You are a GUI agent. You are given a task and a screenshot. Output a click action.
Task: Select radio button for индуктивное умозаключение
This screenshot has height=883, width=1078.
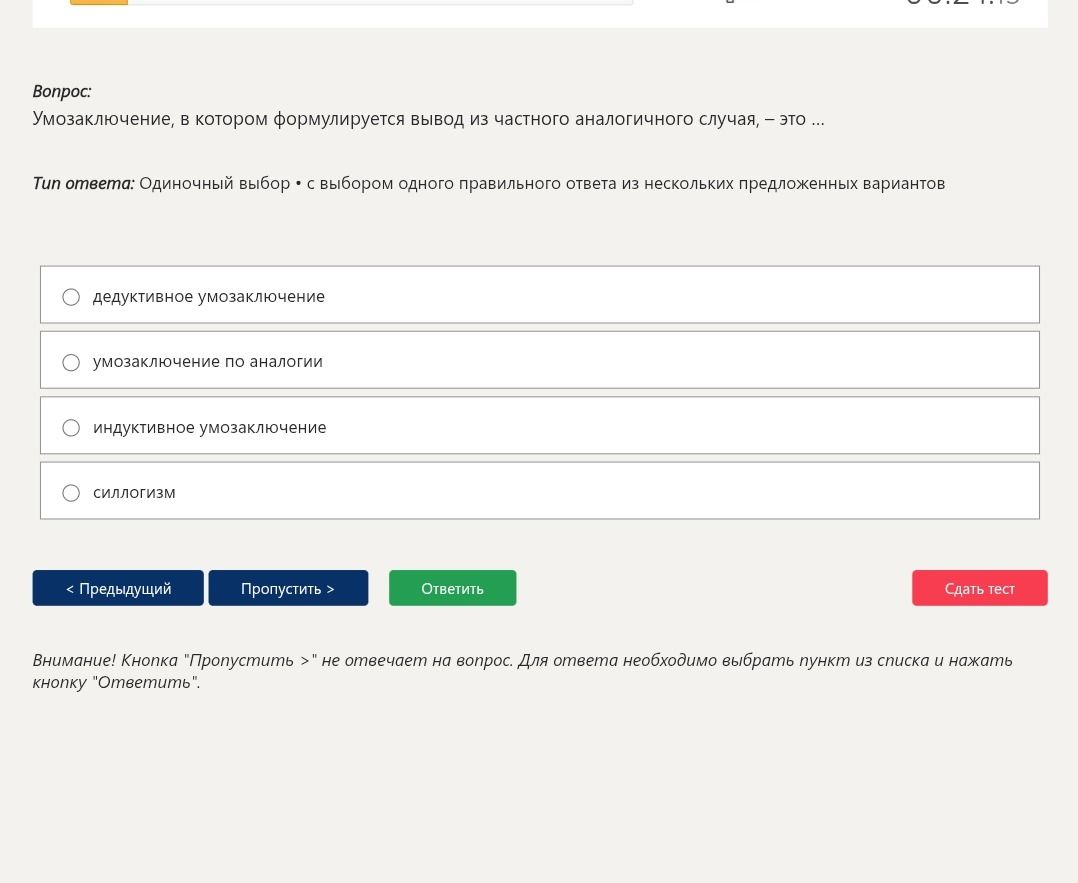point(71,428)
